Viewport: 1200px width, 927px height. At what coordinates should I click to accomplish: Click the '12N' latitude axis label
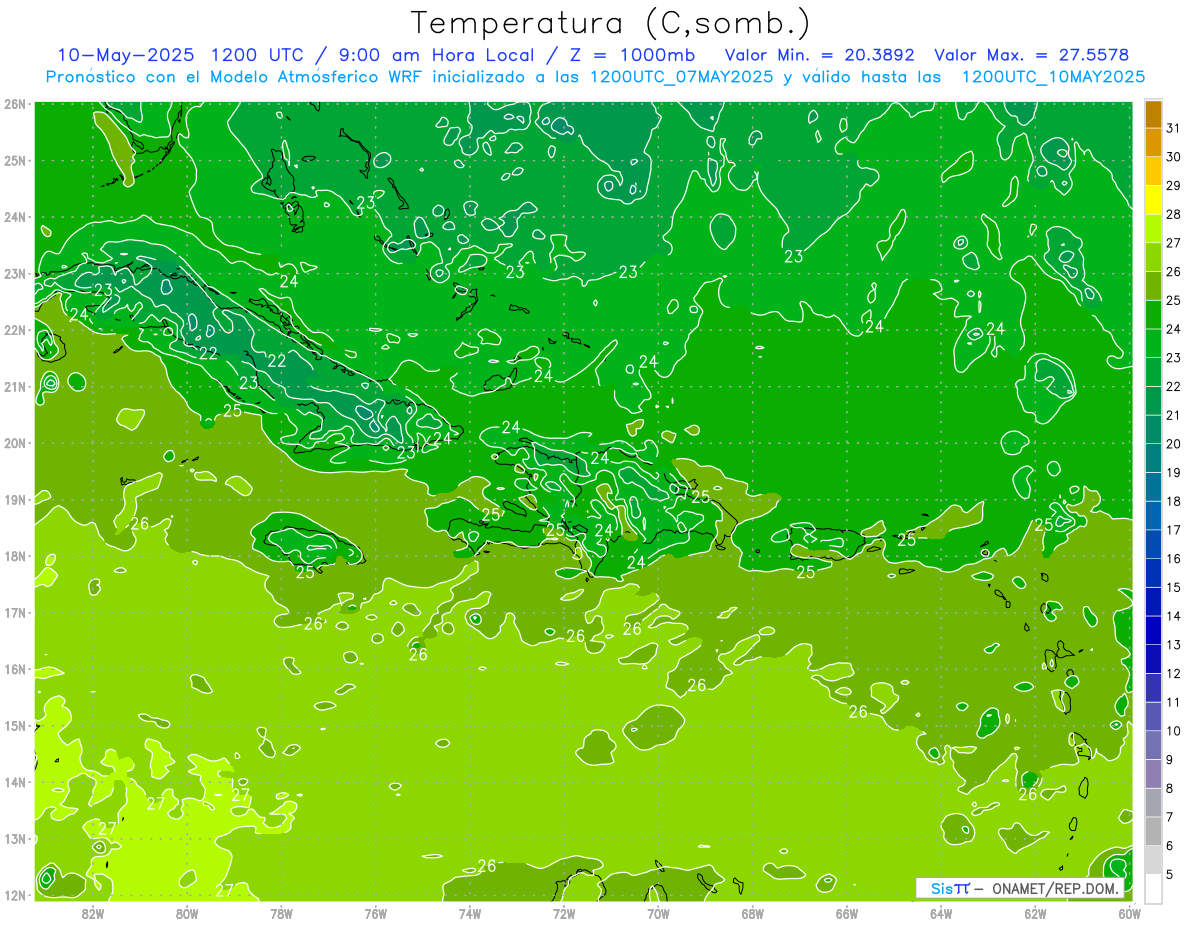click(15, 895)
